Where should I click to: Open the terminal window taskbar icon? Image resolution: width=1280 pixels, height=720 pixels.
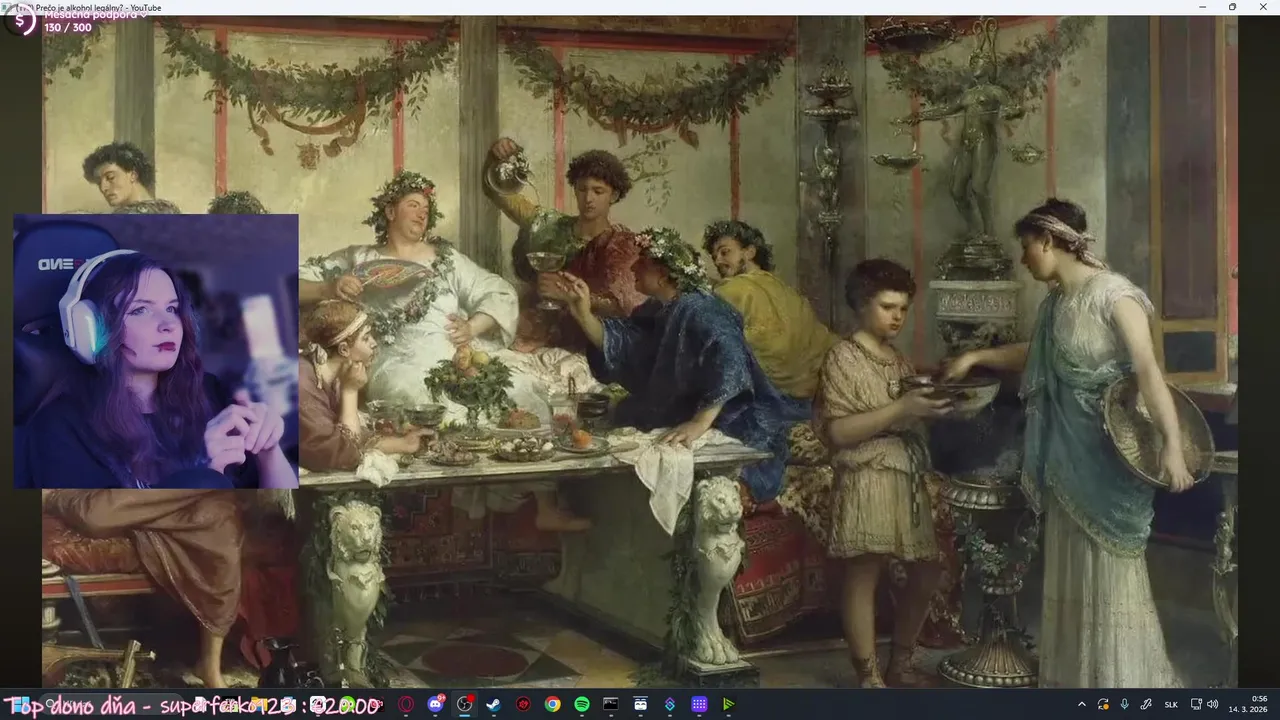point(610,704)
